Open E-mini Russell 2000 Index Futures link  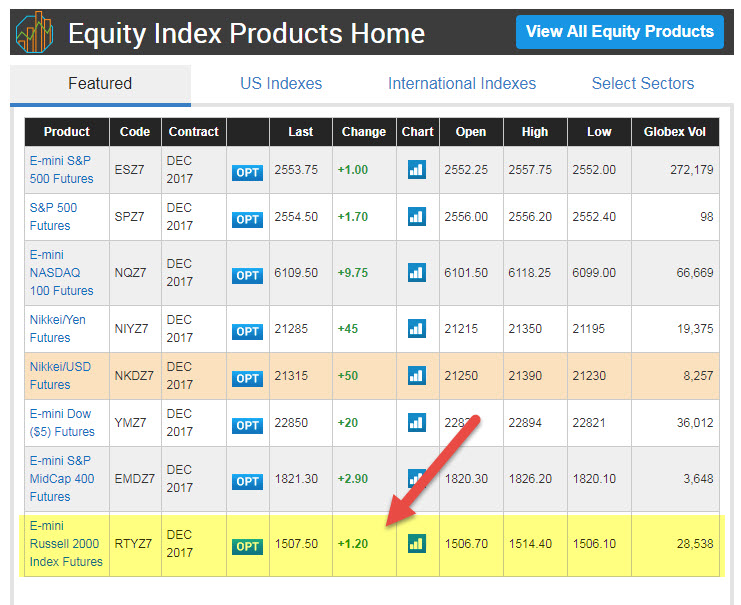tap(66, 544)
